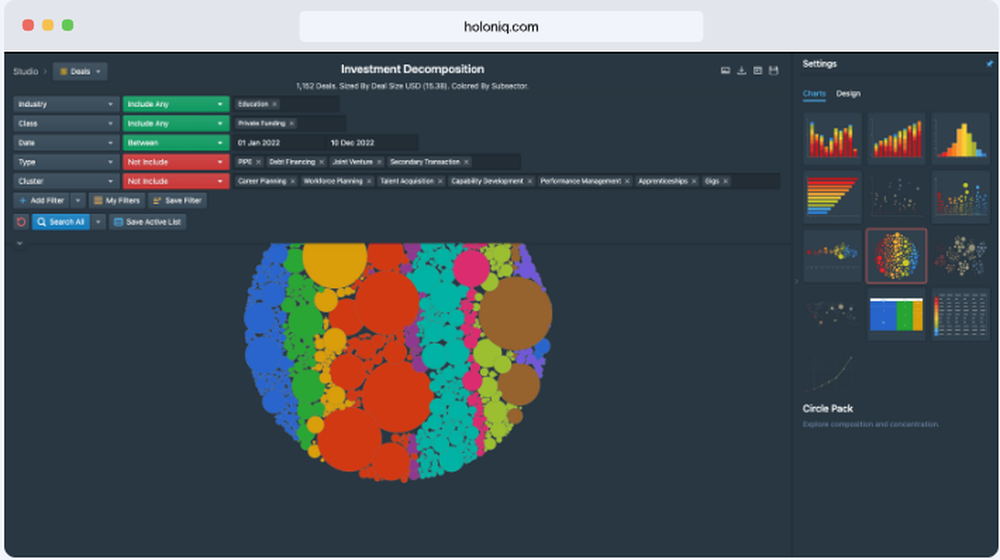
Task: Select the horizontal bar chart thumbnail
Action: point(832,196)
